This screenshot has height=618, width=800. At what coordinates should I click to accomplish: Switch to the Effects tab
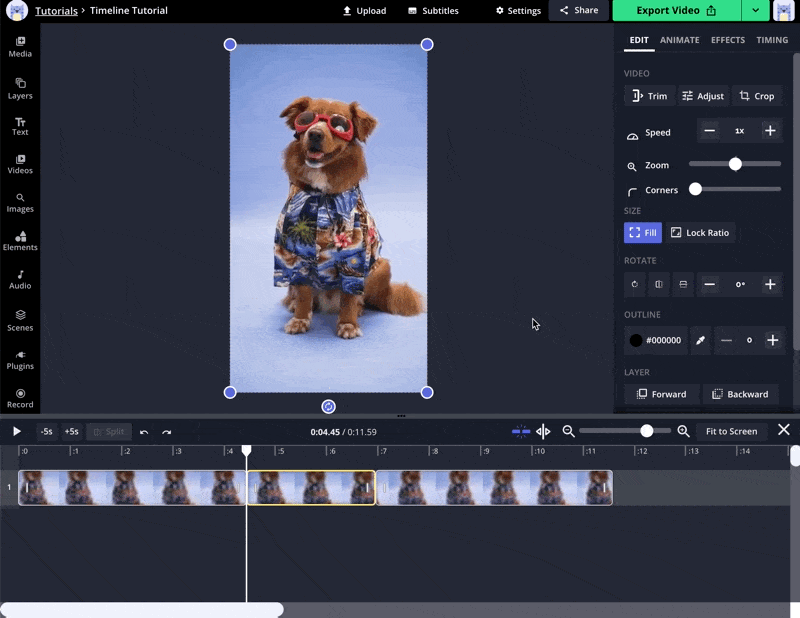(x=727, y=40)
